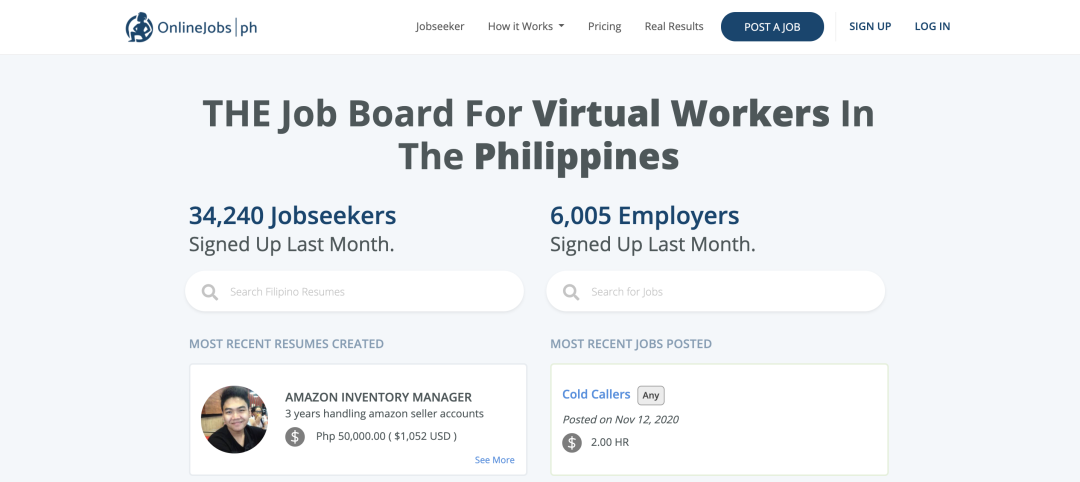Open the Cold Callers job posting
The height and width of the screenshot is (482, 1080).
[596, 394]
